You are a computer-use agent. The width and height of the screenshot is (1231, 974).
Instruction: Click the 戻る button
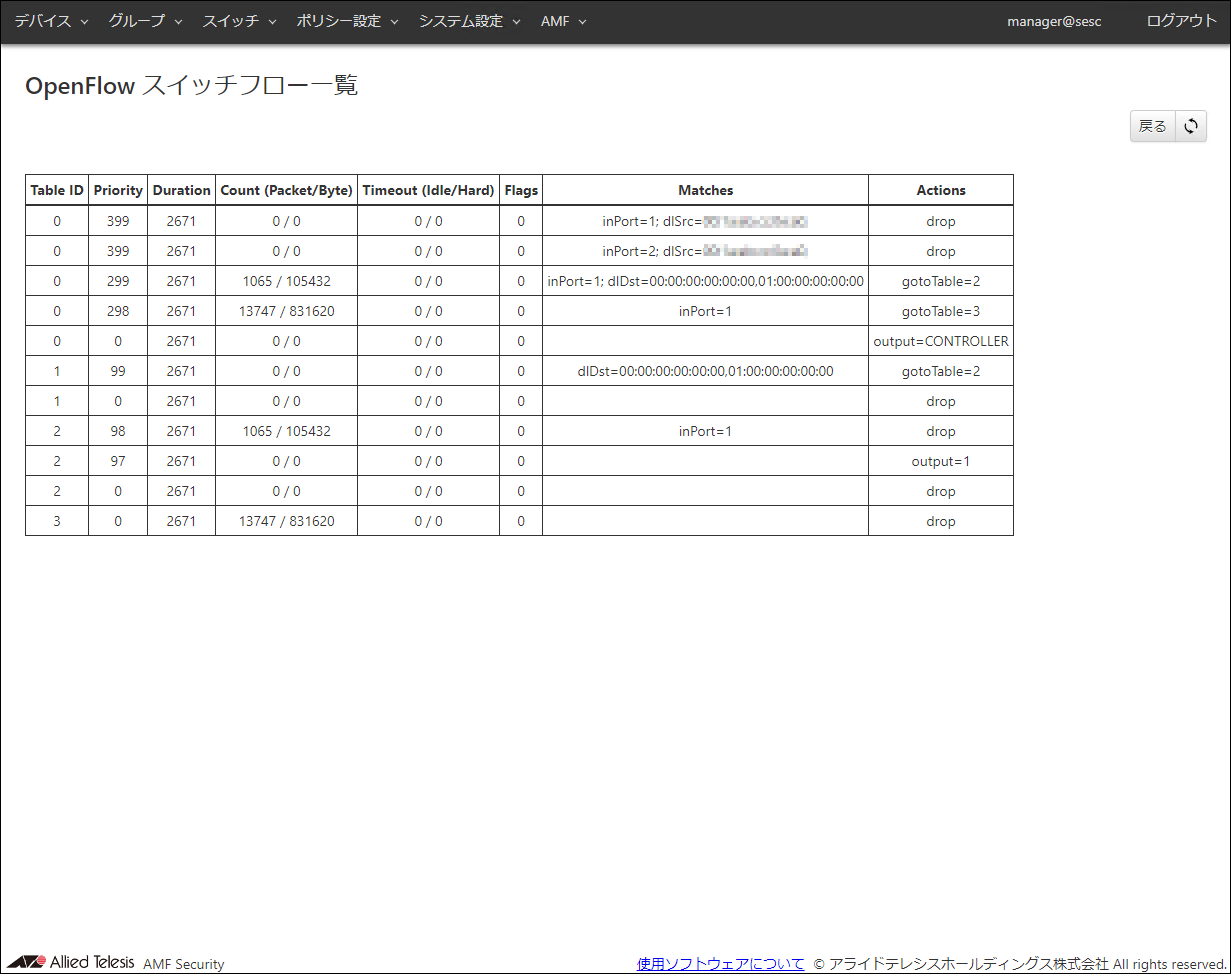(x=1152, y=125)
